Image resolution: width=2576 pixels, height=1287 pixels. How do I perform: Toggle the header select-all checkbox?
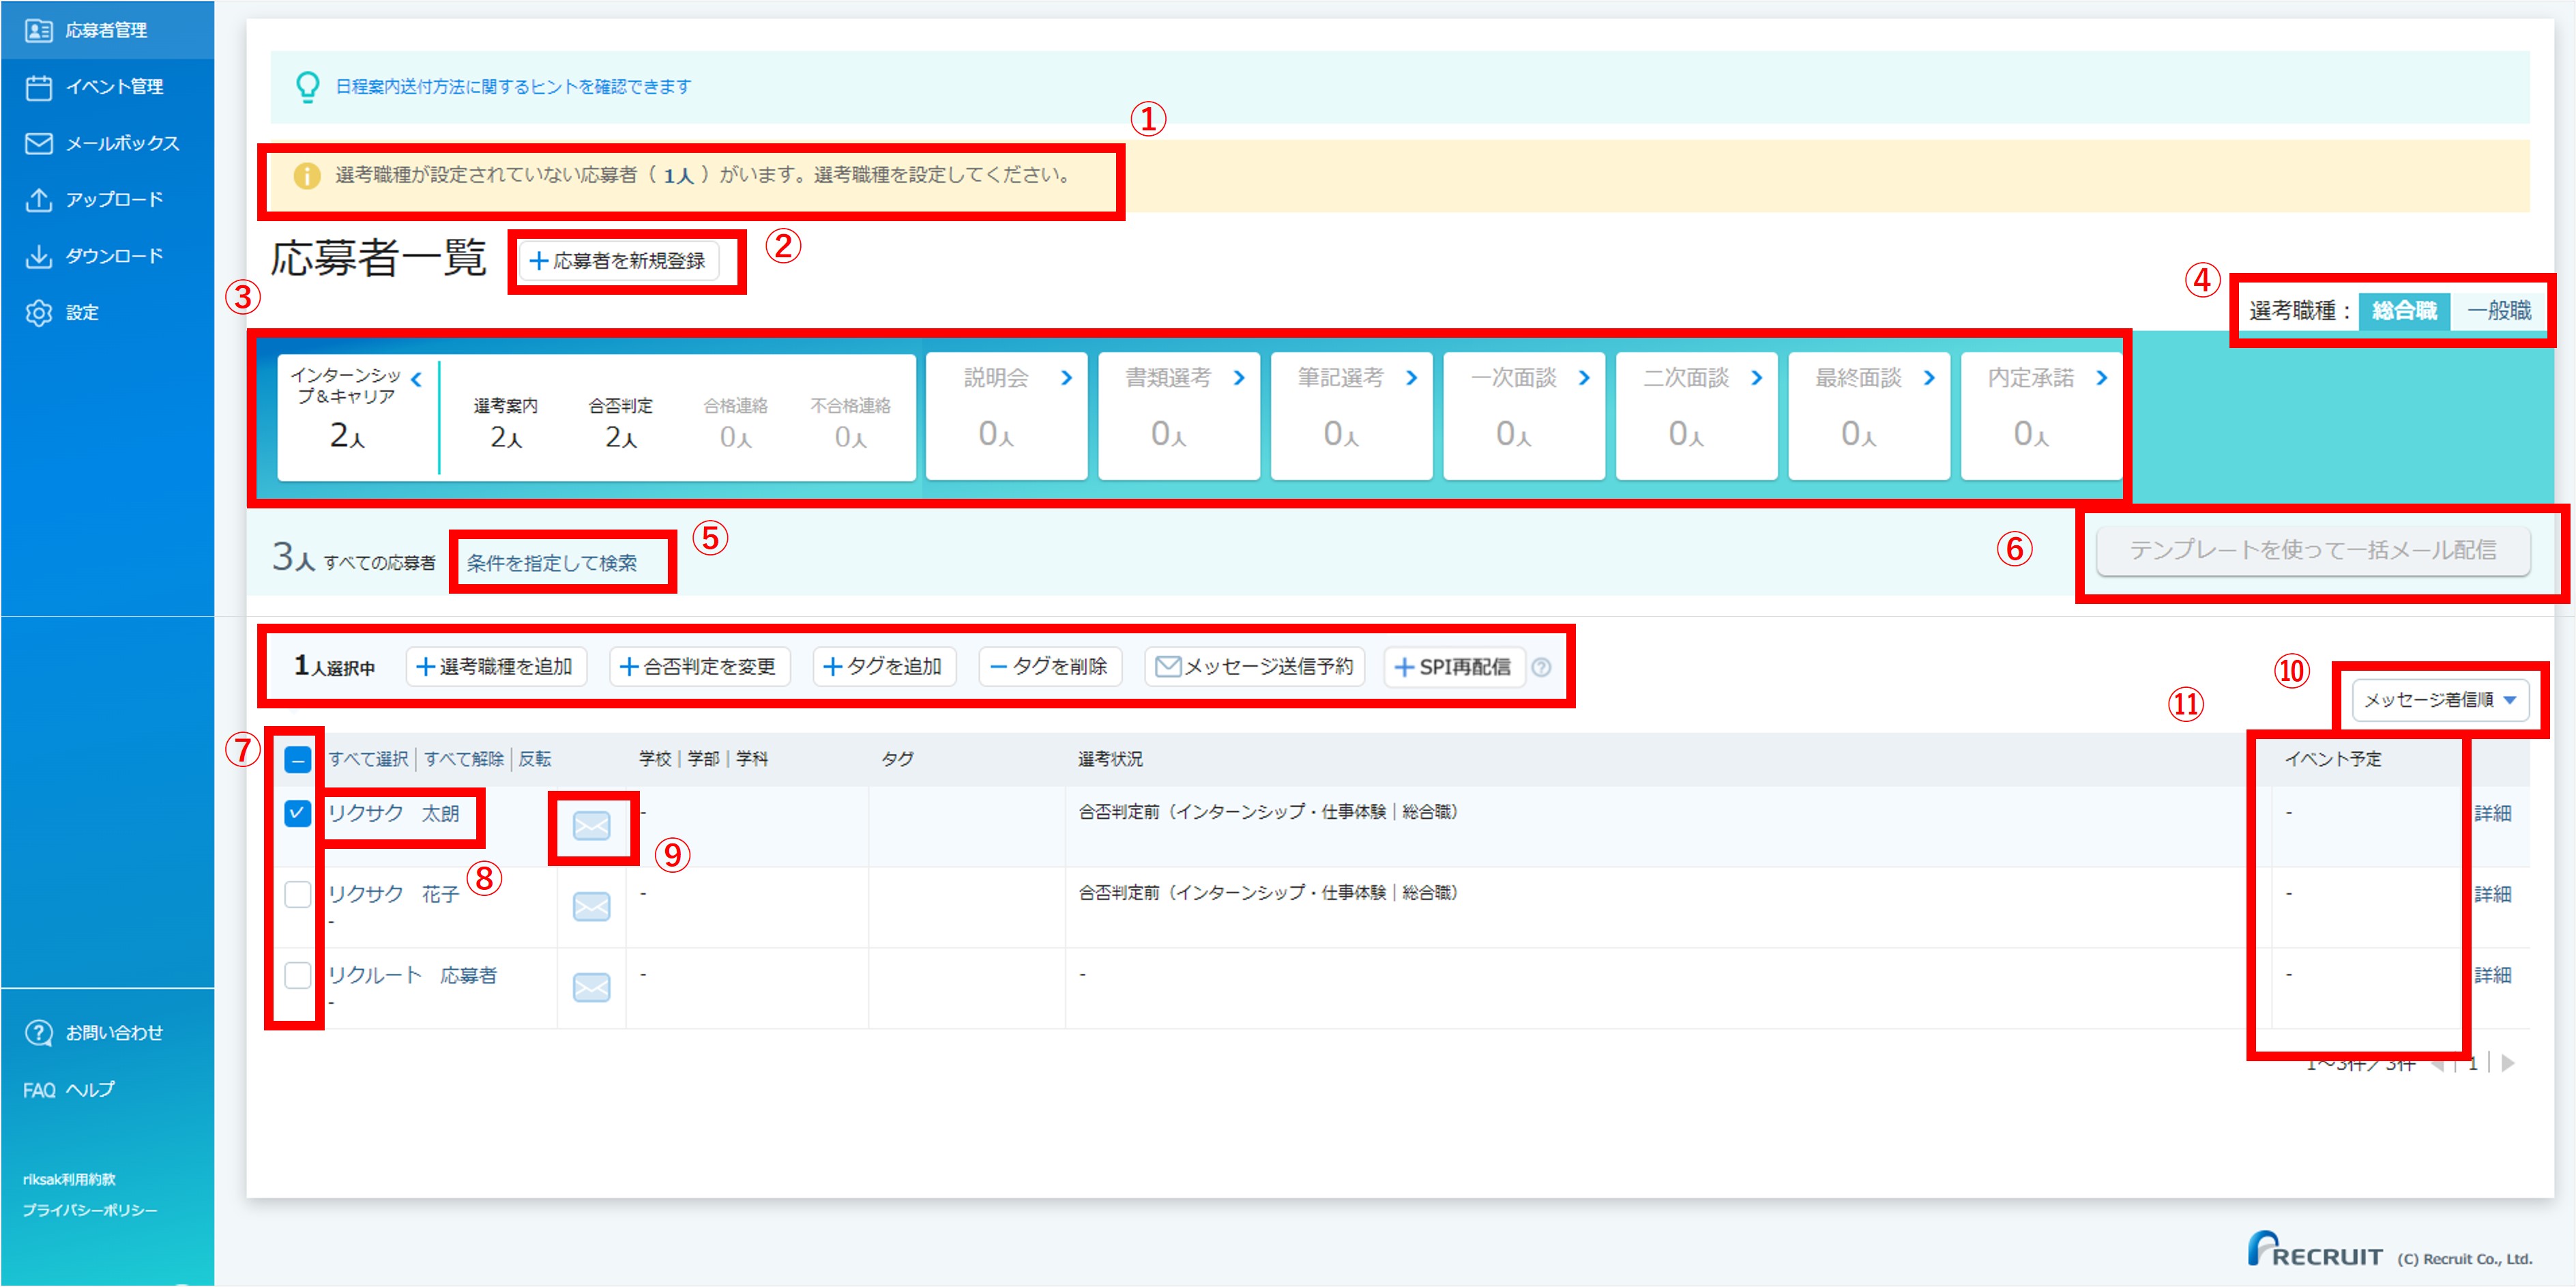[x=298, y=760]
